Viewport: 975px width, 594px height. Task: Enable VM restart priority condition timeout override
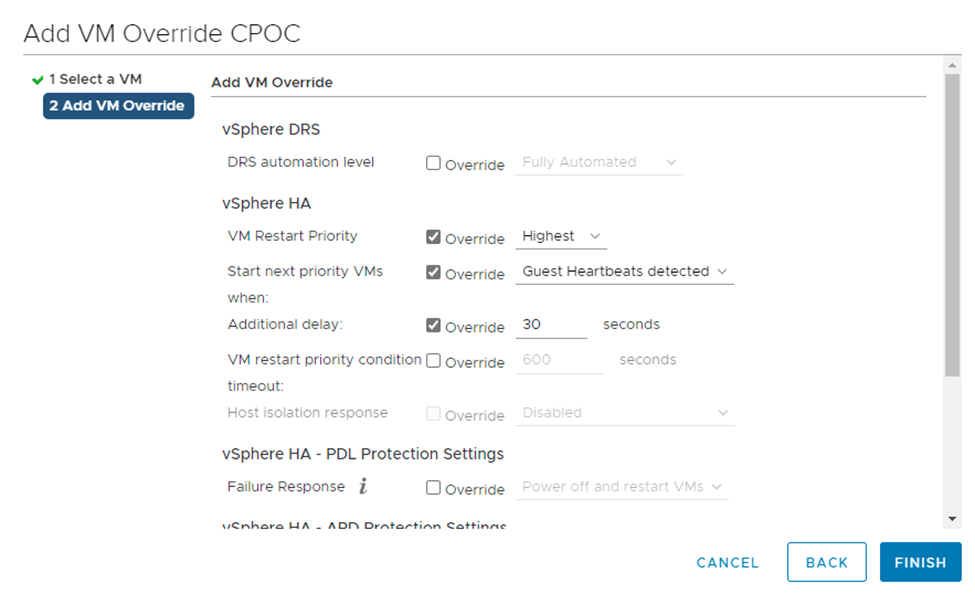click(434, 361)
